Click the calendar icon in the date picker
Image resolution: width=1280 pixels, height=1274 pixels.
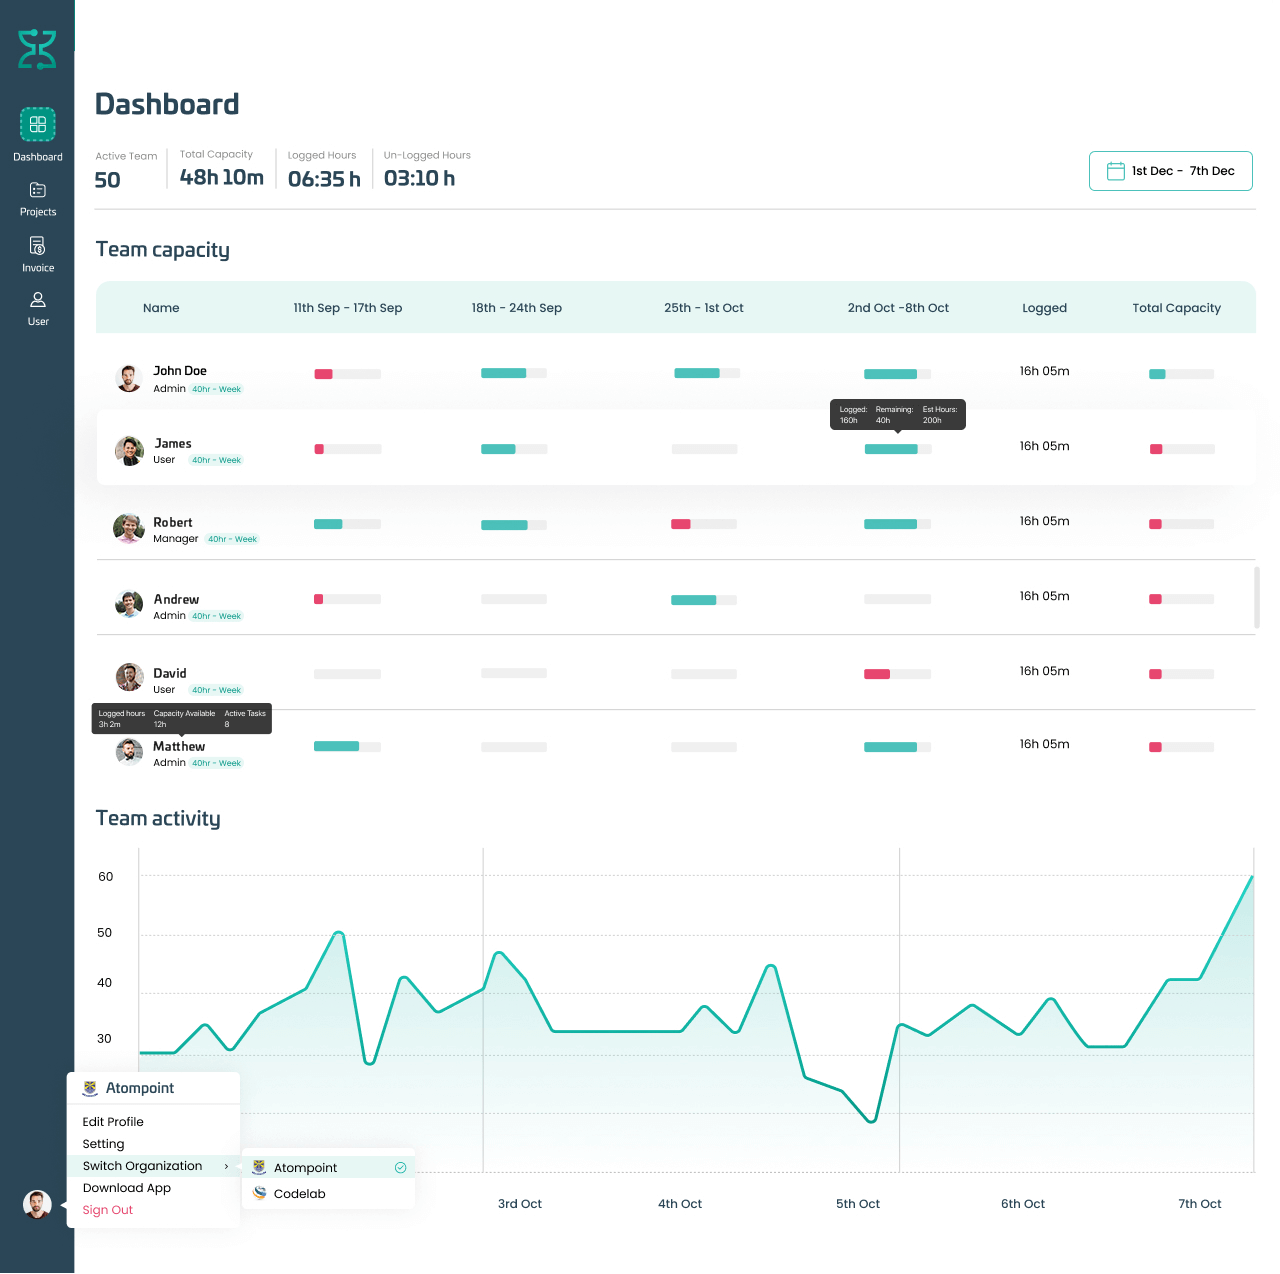pos(1116,171)
